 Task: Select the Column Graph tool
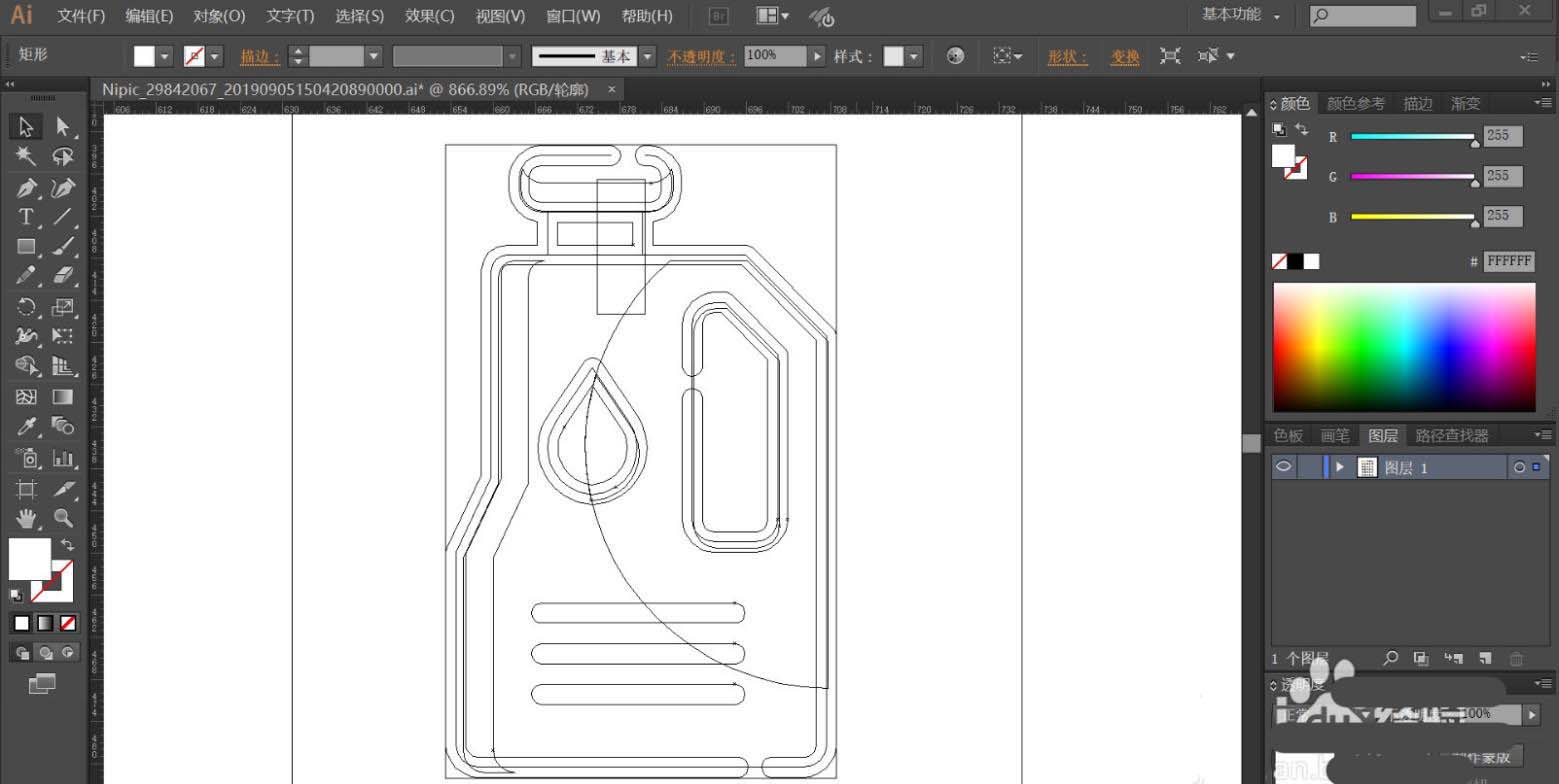pos(63,458)
